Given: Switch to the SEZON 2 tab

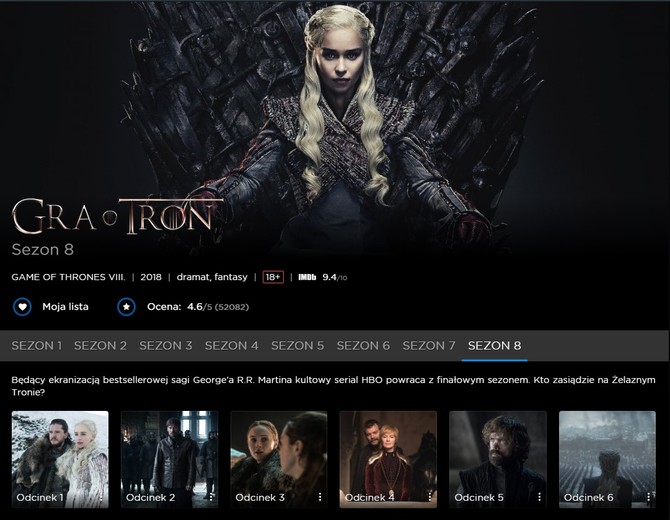Looking at the screenshot, I should tap(100, 346).
